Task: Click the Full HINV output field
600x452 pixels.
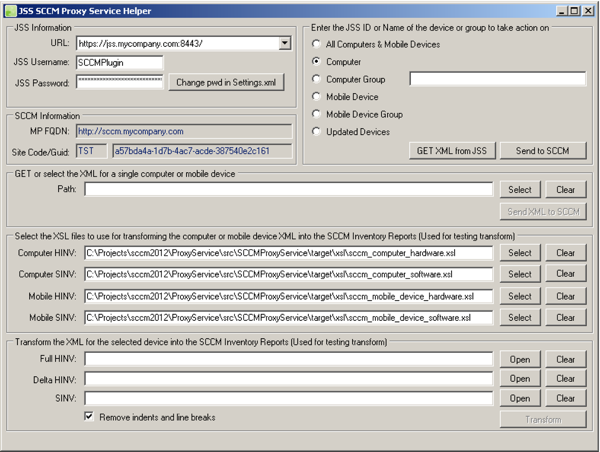Action: (x=289, y=359)
